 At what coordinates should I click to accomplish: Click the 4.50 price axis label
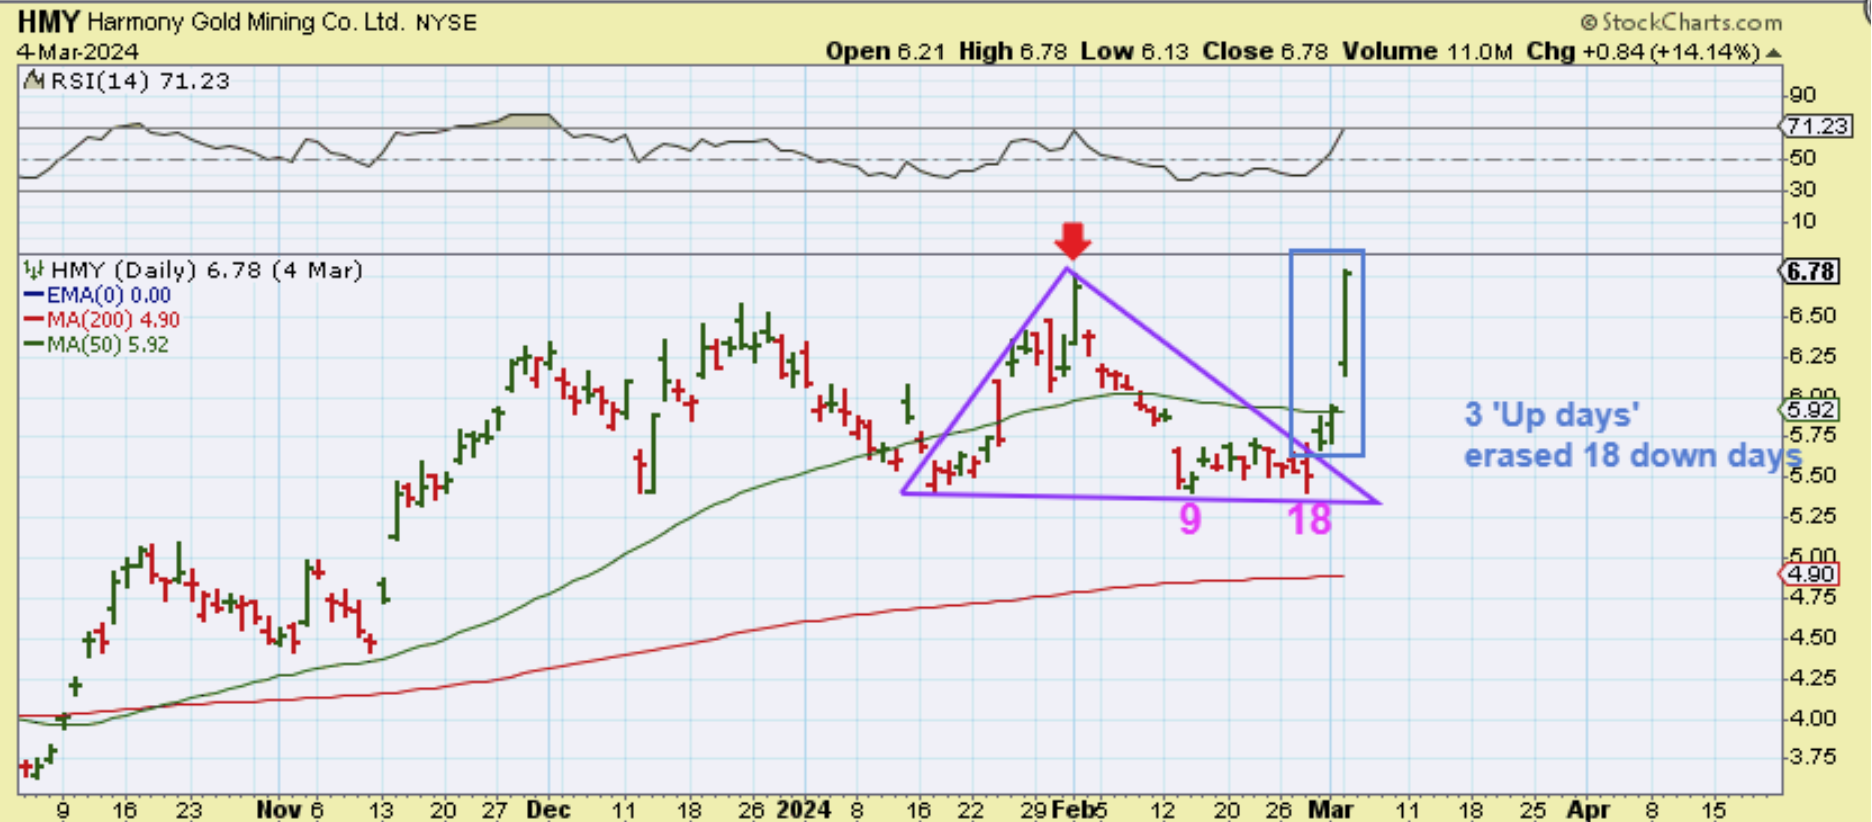click(1812, 637)
